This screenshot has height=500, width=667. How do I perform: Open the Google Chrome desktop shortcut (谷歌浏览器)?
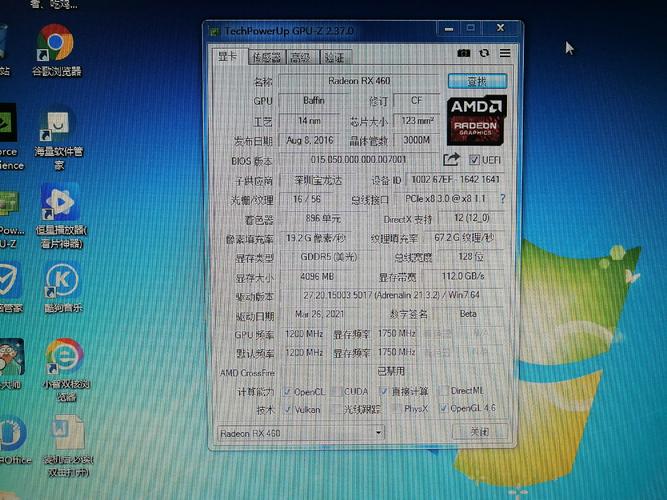point(54,44)
